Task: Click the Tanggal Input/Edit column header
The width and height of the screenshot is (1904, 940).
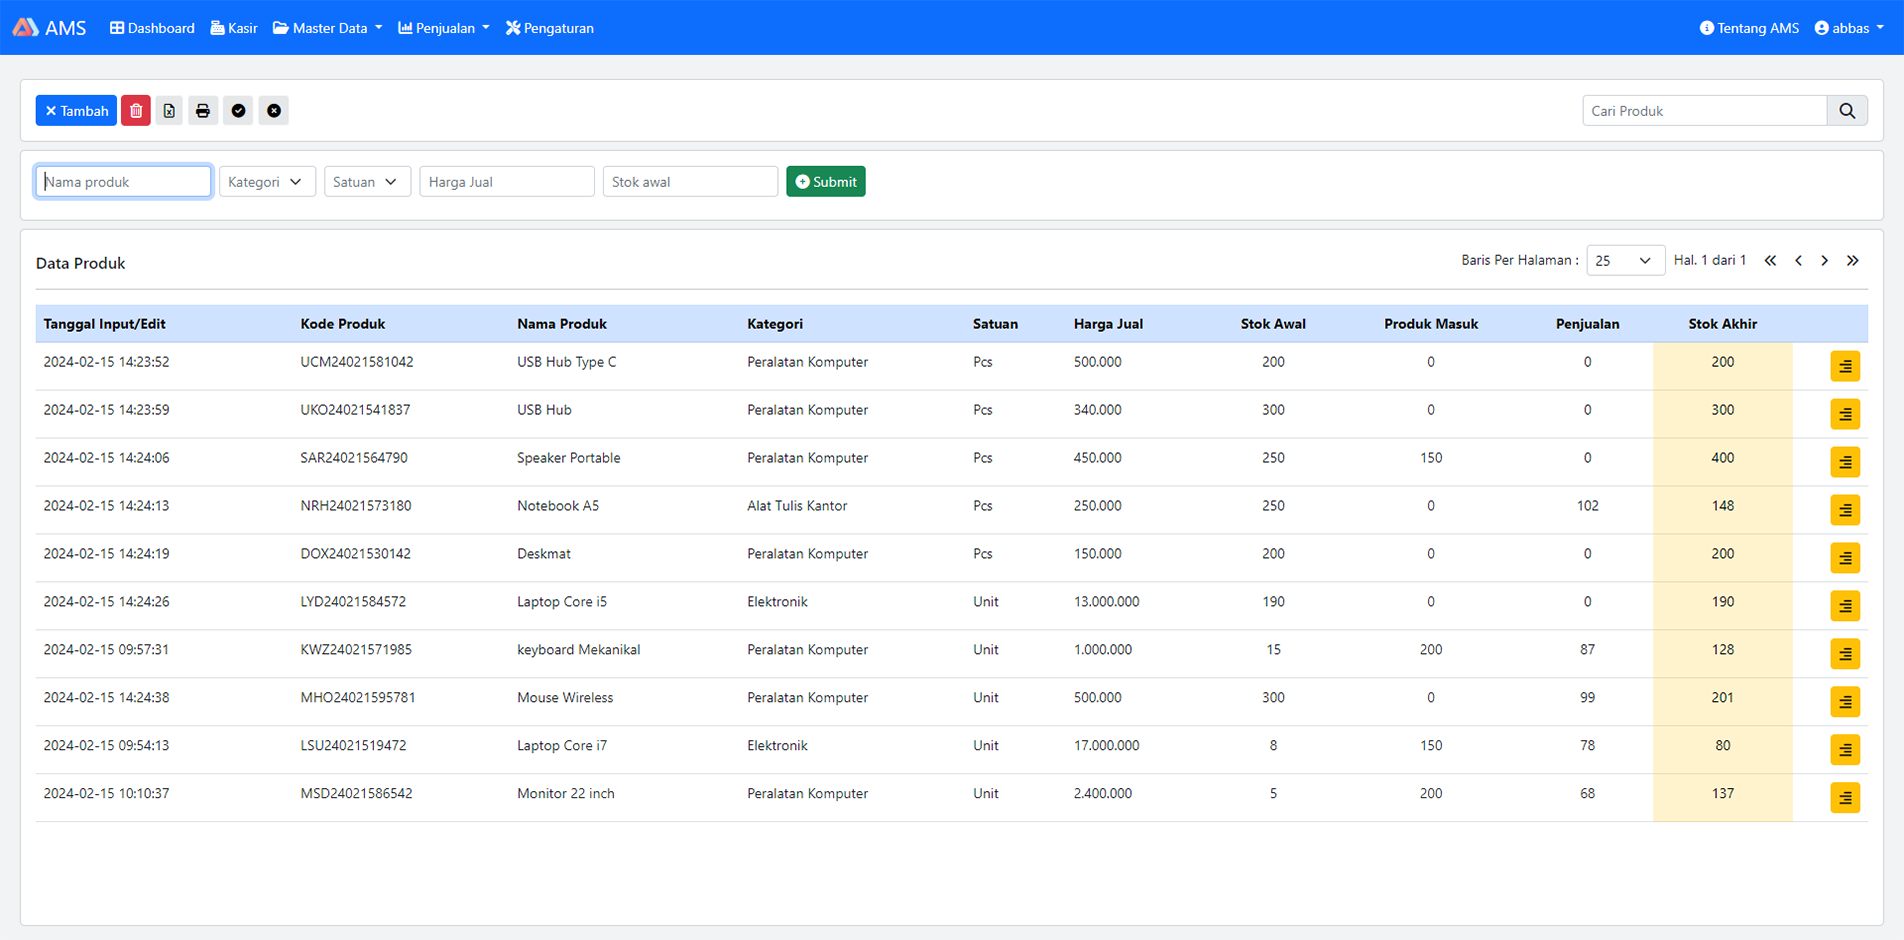Action: pyautogui.click(x=105, y=324)
